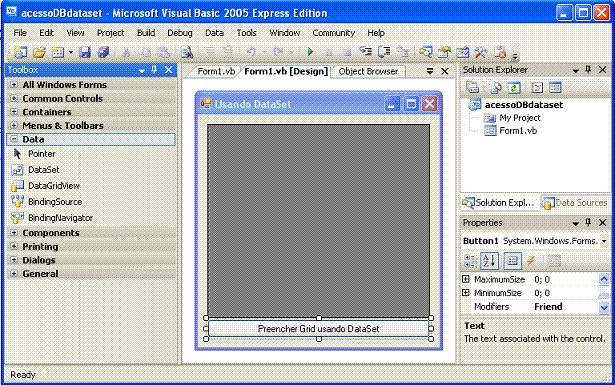Select the BindingSource toolbox item
Screen dimensions: 615x385
(x=91, y=202)
